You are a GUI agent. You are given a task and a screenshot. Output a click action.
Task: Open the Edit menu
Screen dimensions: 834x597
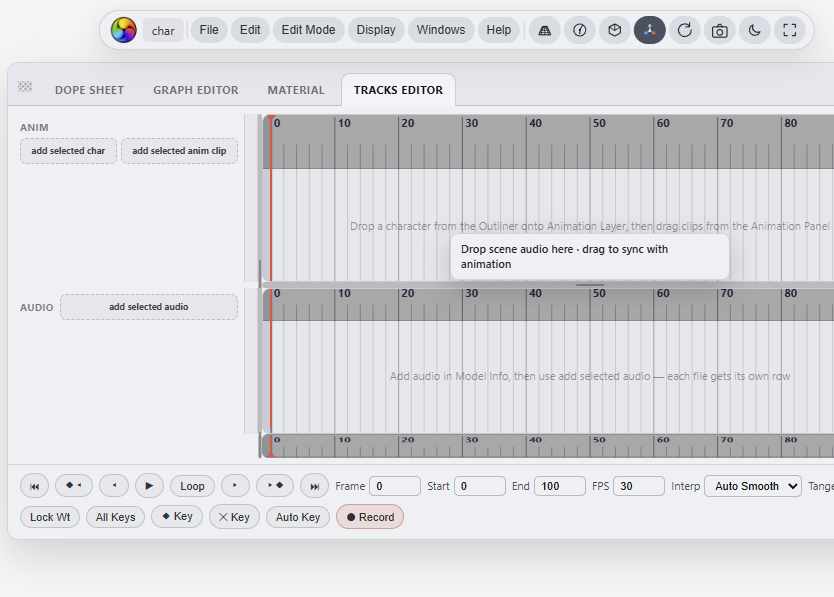(x=250, y=30)
